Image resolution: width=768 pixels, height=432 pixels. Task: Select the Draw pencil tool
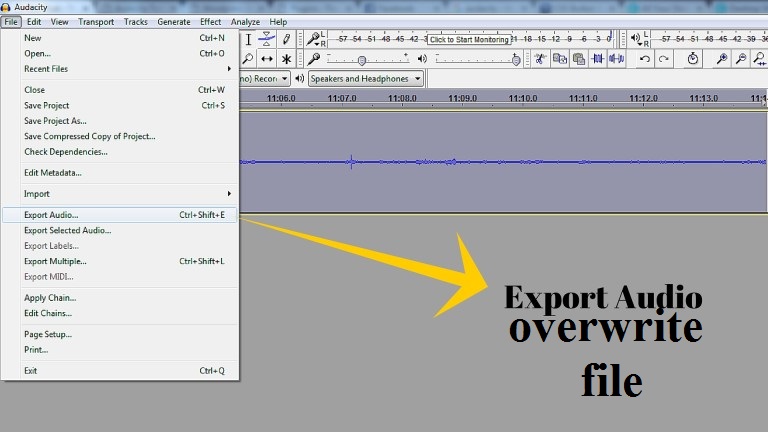click(287, 40)
